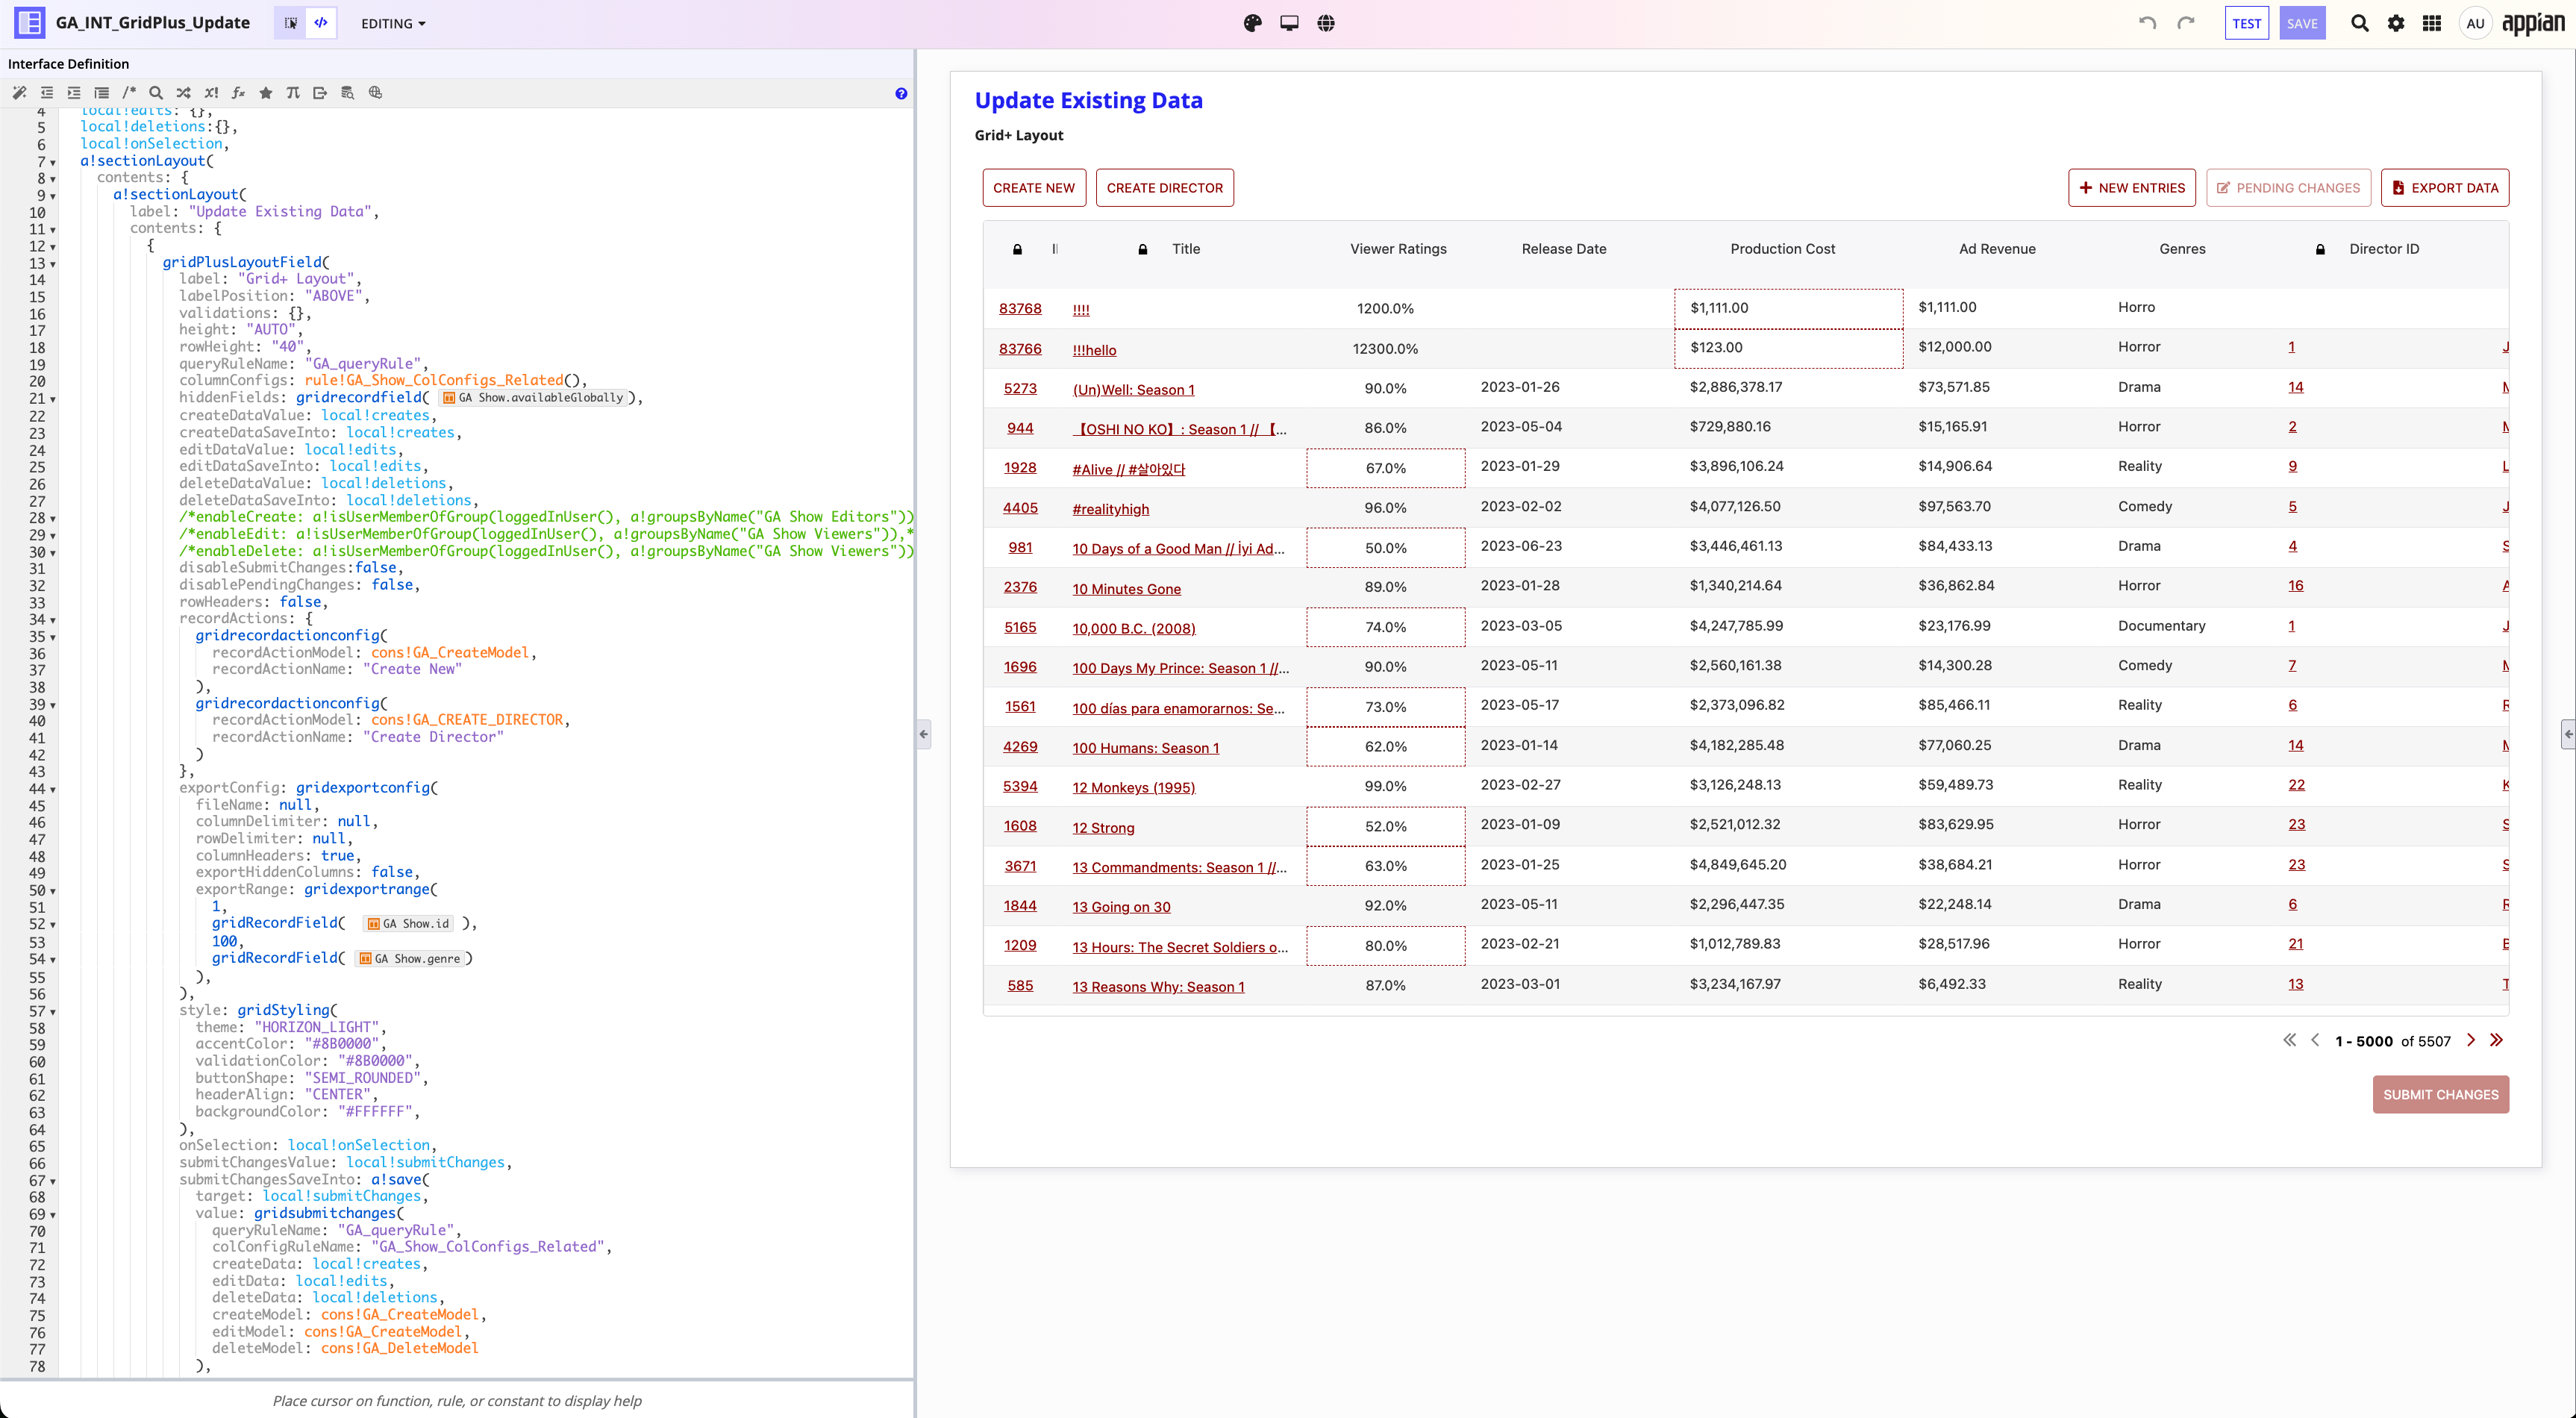Open record link 83768
Viewport: 2576px width, 1418px height.
tap(1020, 308)
